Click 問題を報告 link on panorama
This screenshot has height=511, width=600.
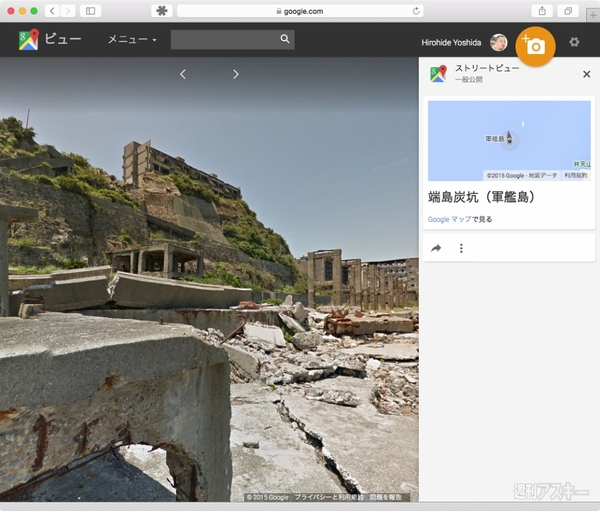[385, 497]
